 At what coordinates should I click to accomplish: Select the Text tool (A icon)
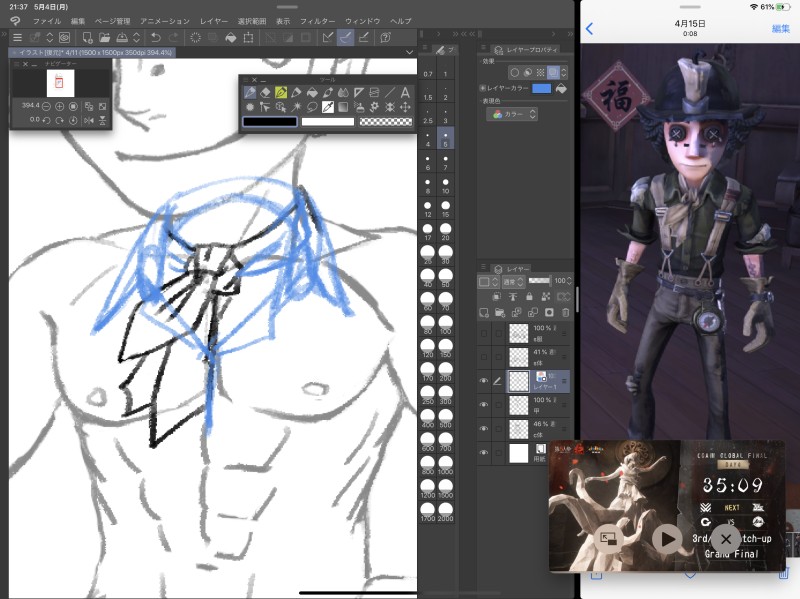[405, 92]
